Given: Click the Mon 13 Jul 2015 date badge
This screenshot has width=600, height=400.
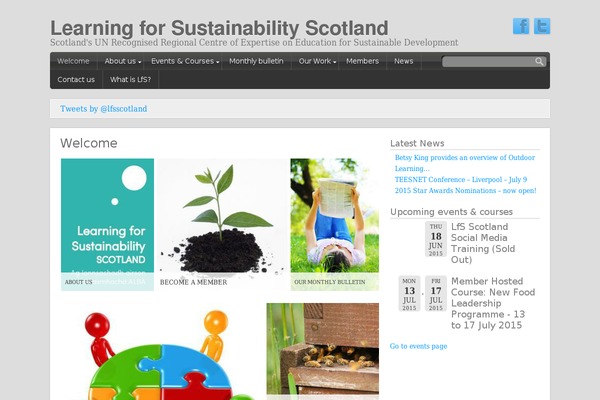Looking at the screenshot, I should (x=409, y=294).
